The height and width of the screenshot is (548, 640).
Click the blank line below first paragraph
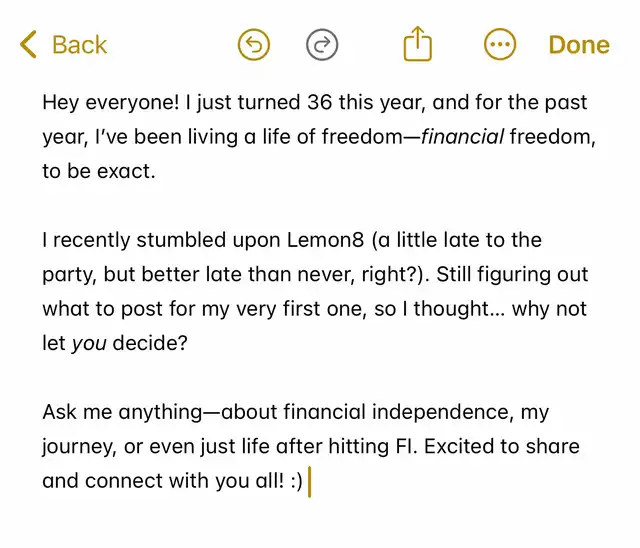pos(318,205)
